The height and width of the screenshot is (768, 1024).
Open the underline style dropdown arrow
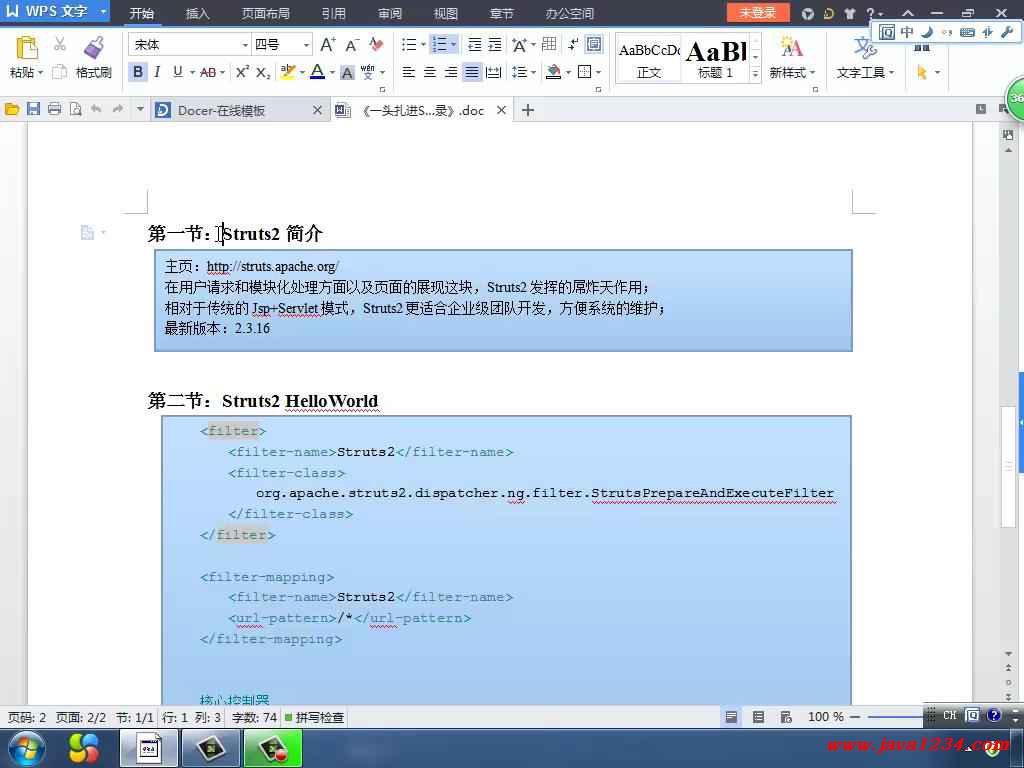point(192,72)
